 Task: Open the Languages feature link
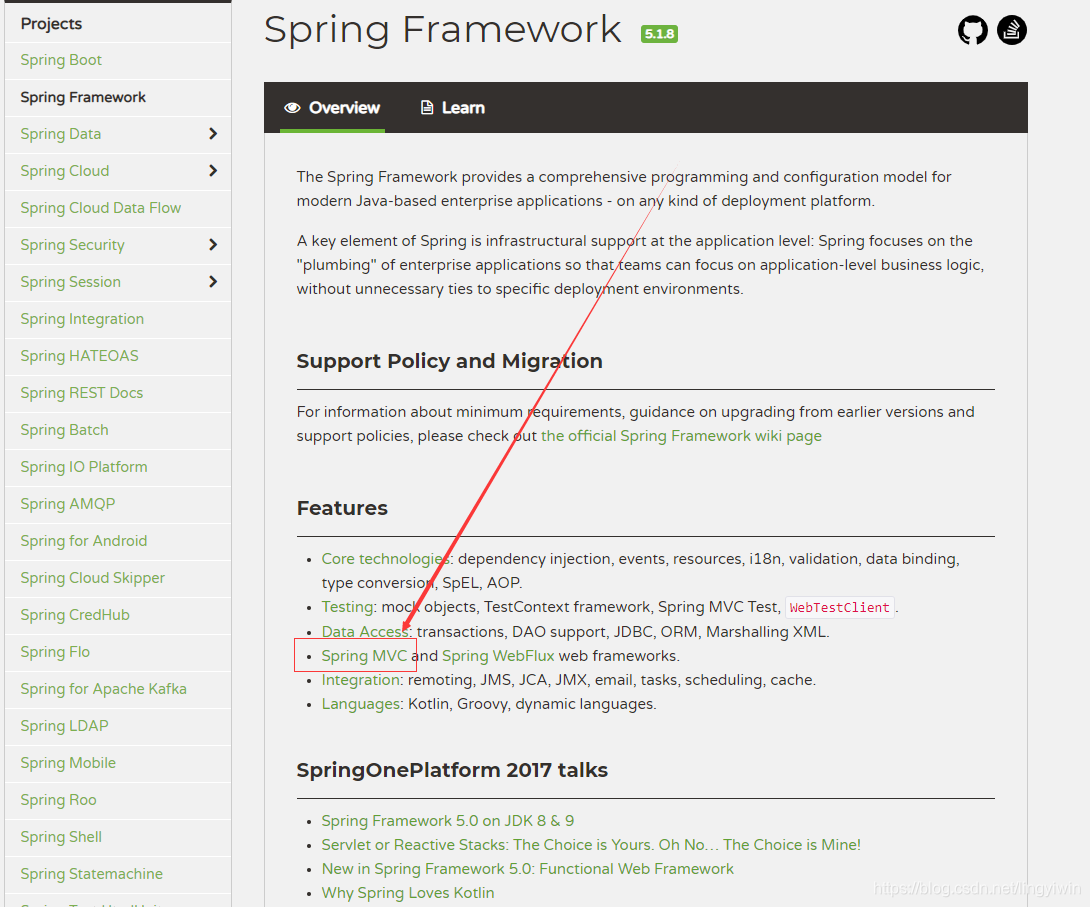tap(361, 704)
